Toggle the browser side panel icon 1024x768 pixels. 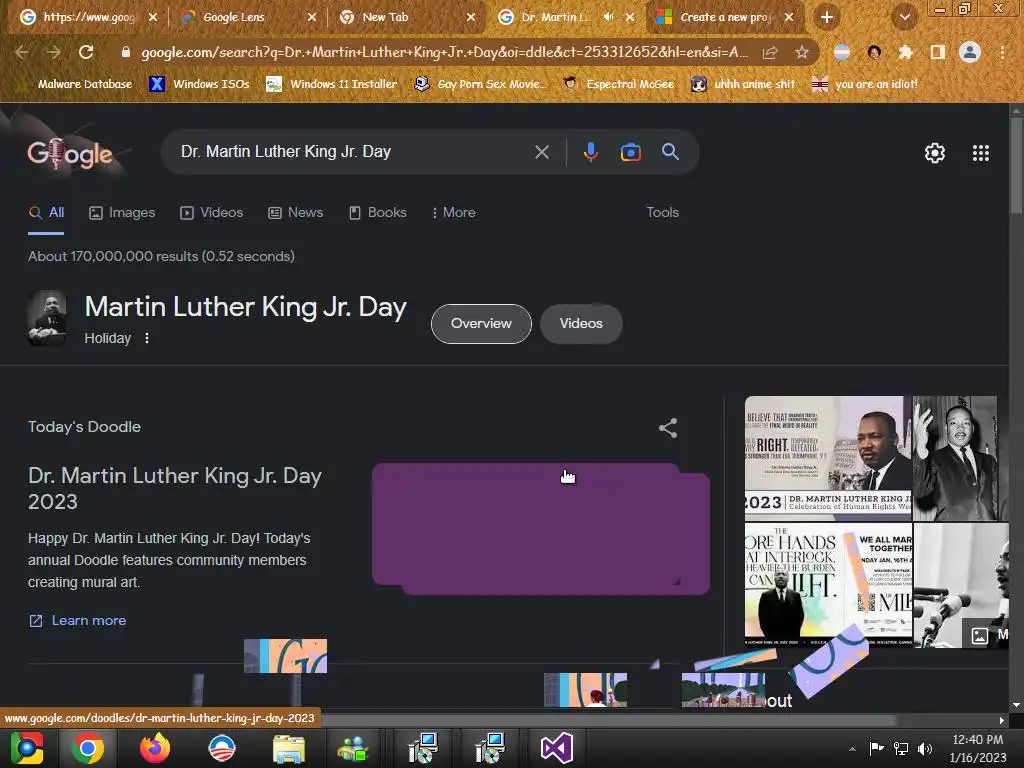937,52
